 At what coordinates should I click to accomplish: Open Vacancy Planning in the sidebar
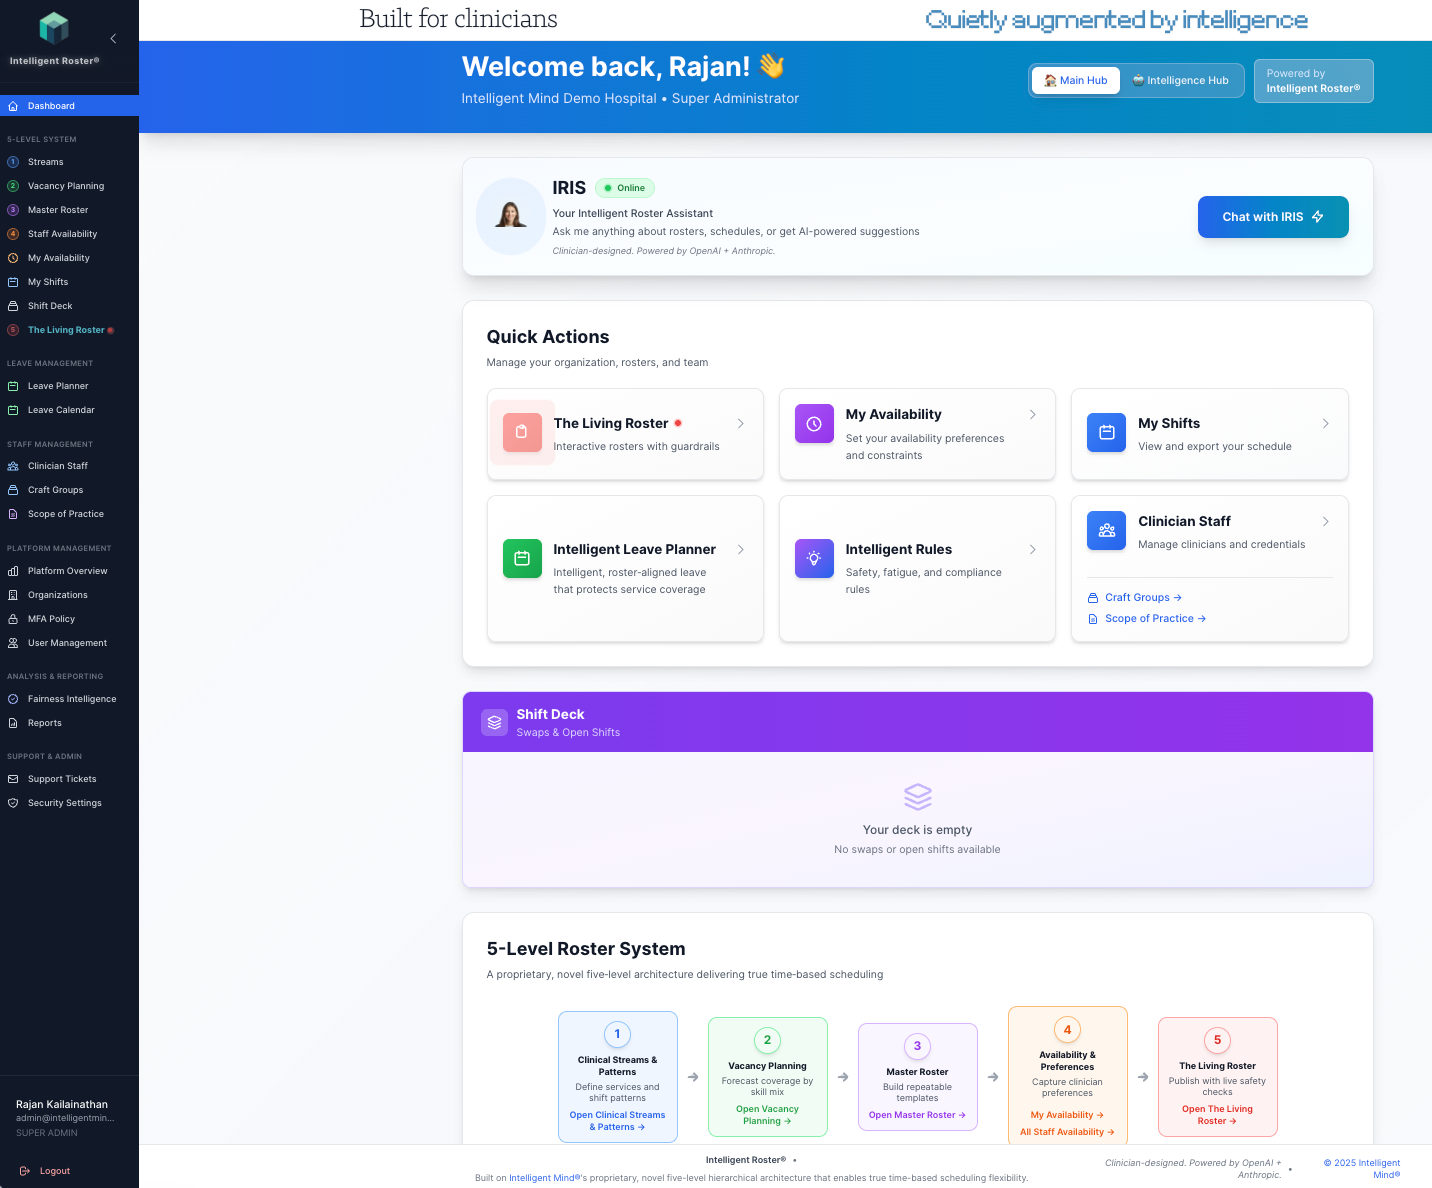point(66,186)
